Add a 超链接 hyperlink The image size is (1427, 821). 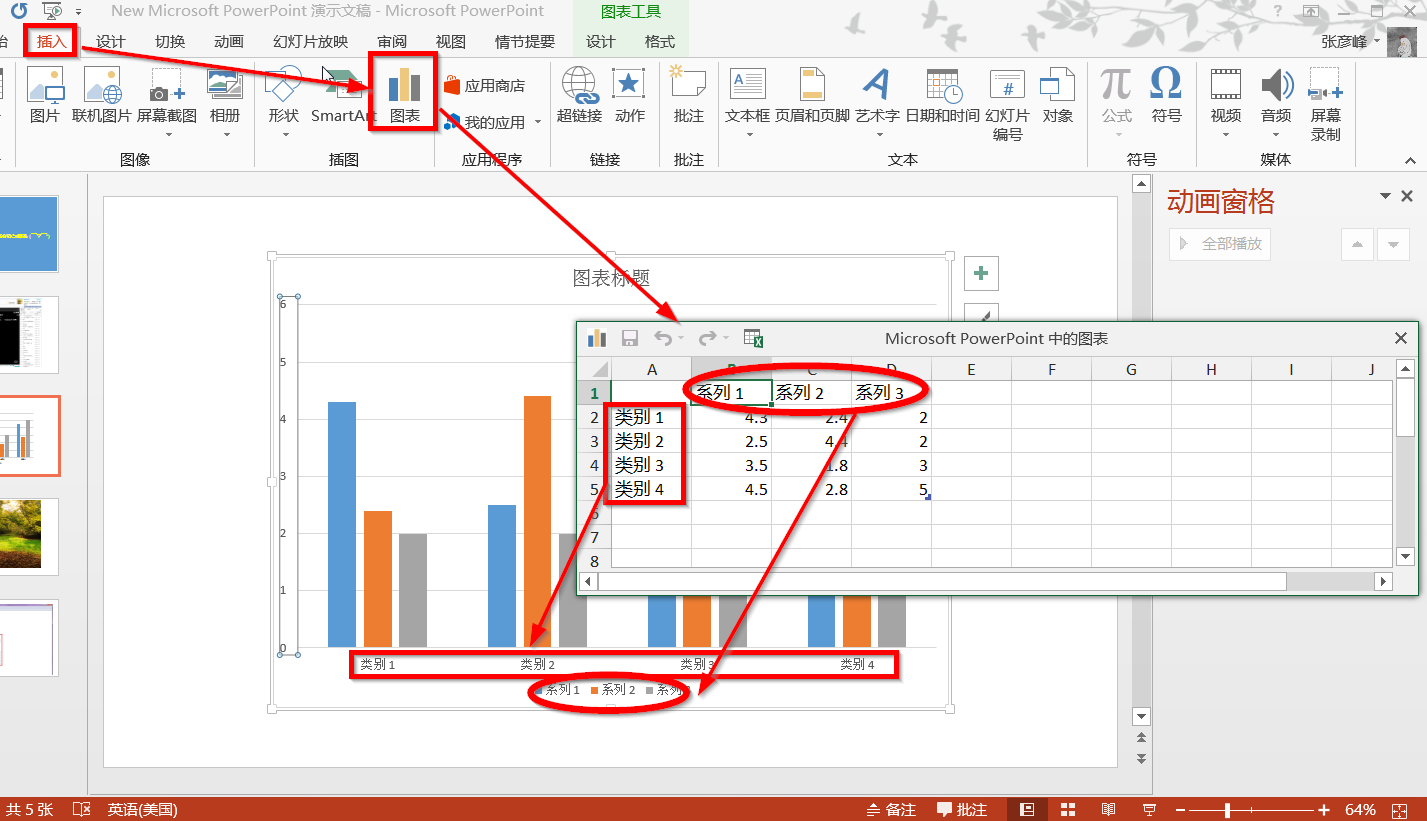coord(580,95)
